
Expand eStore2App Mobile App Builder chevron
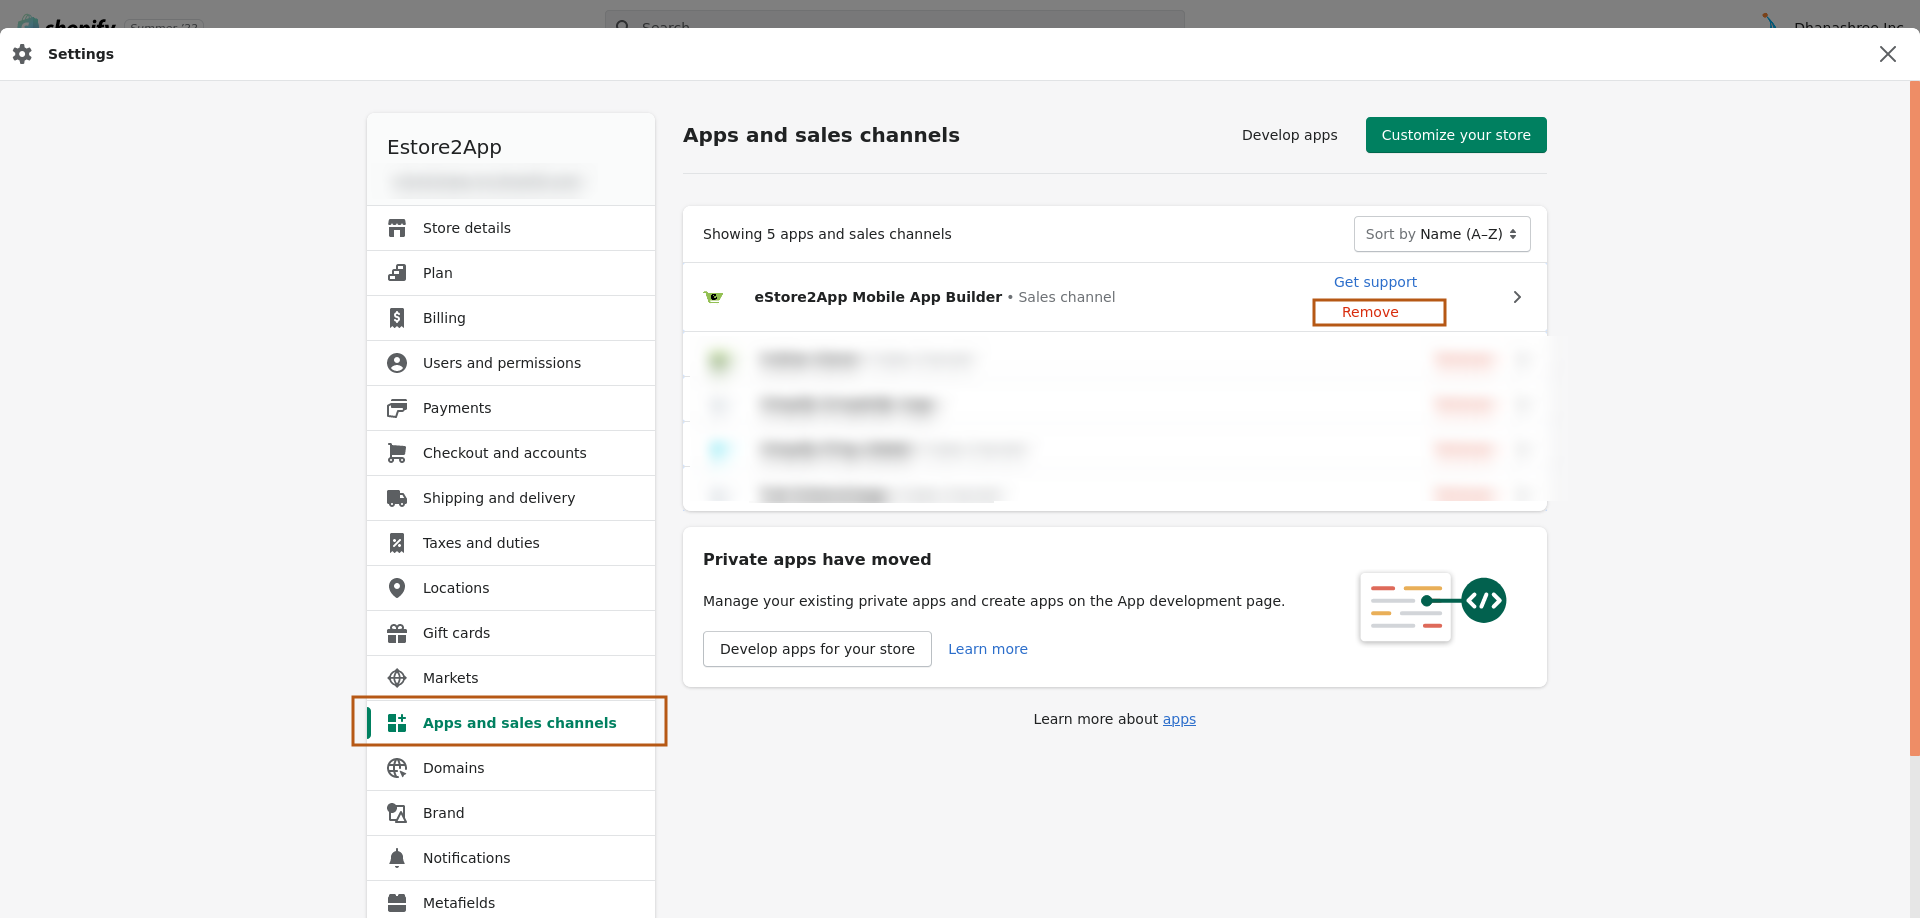click(1517, 297)
